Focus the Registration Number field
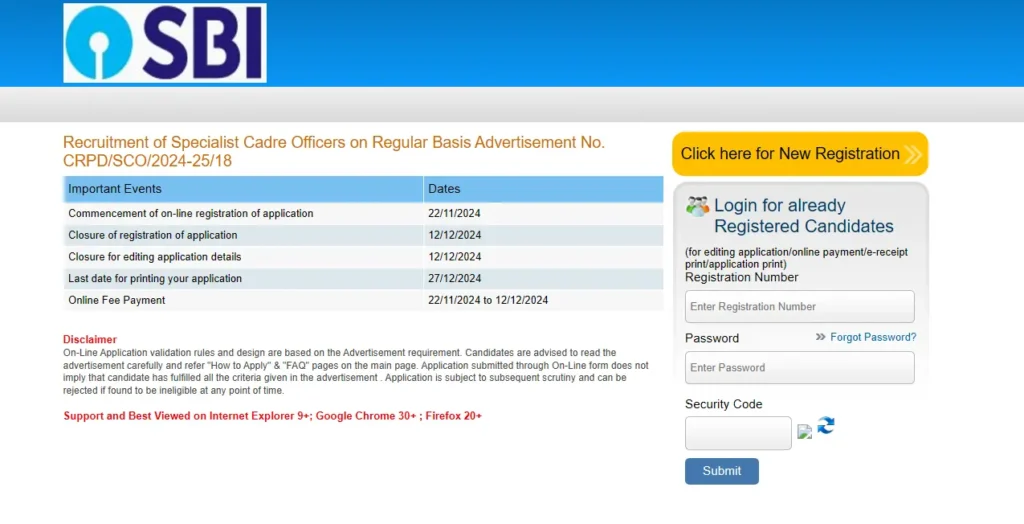The image size is (1024, 524). pyautogui.click(x=799, y=307)
